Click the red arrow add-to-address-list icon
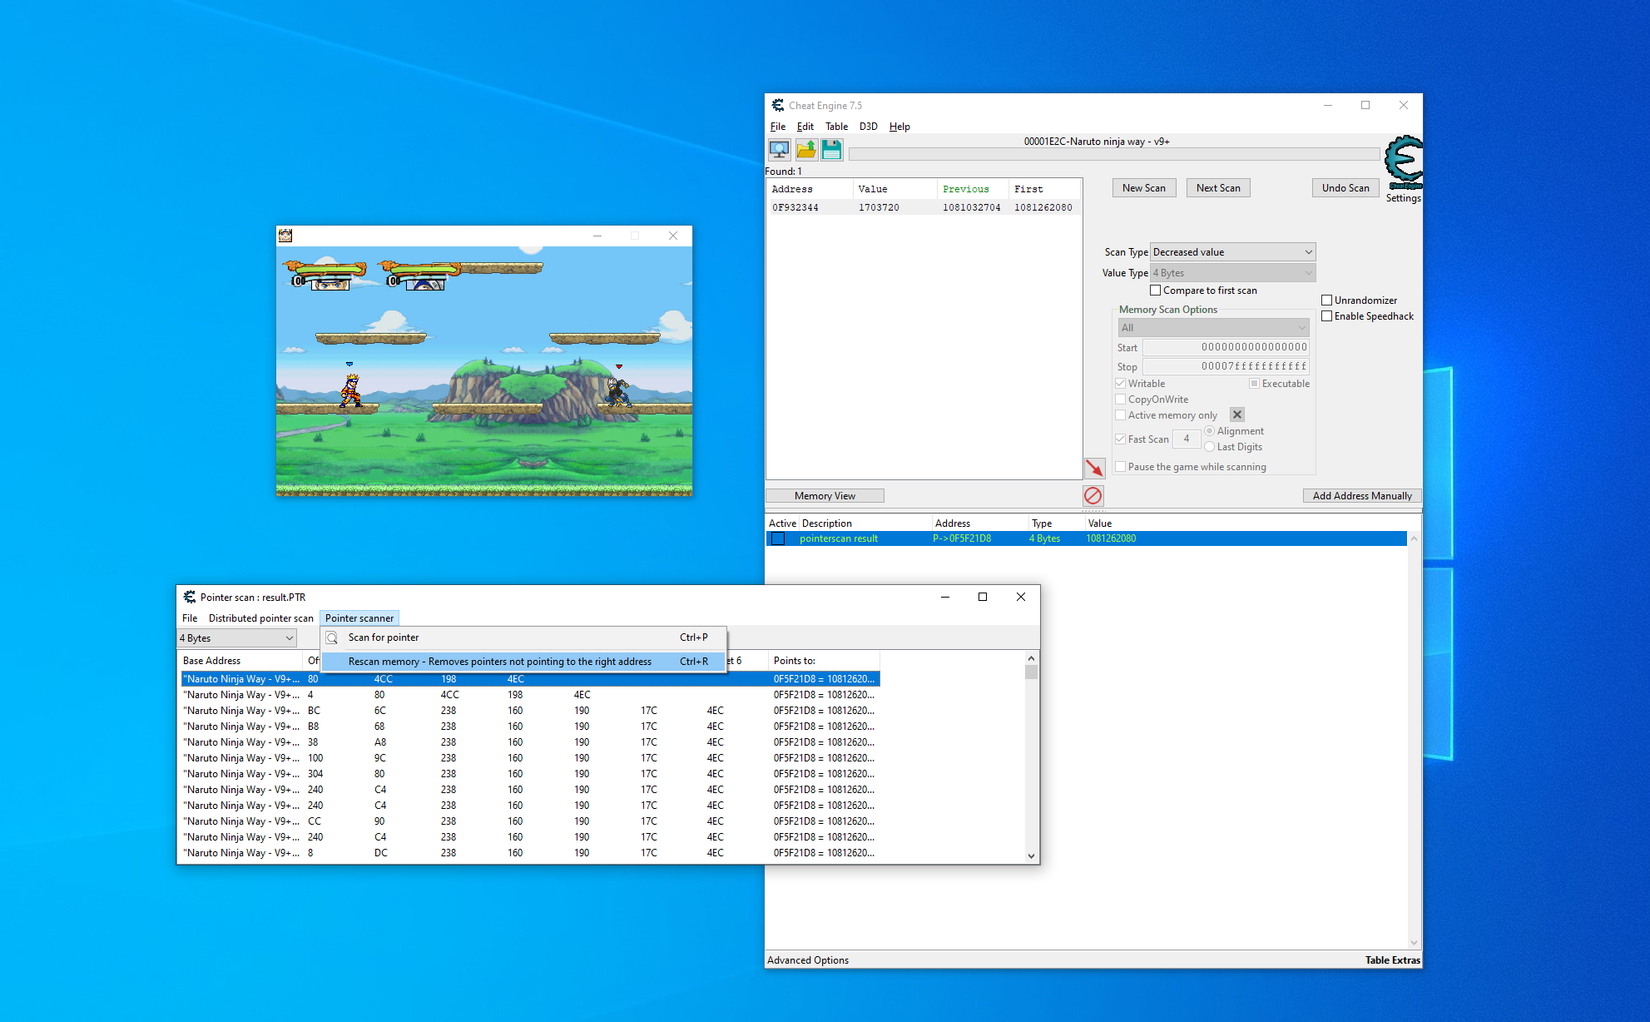Viewport: 1650px width, 1022px height. [1094, 468]
